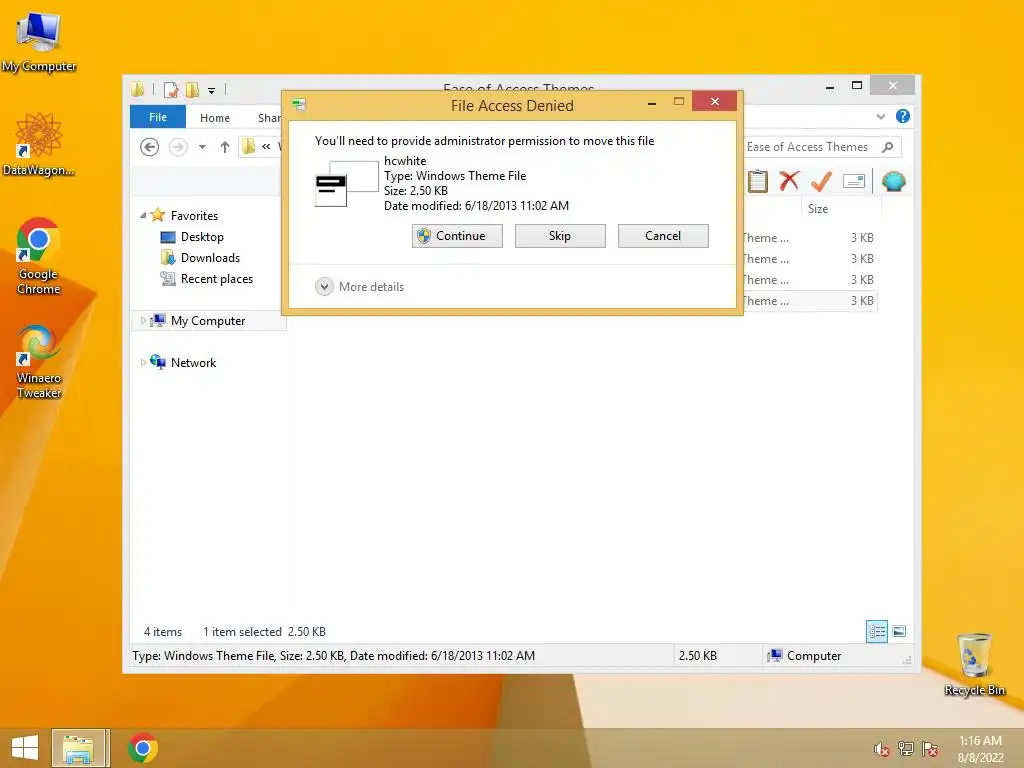This screenshot has width=1024, height=768.
Task: Click the Paste clipboard toolbar icon
Action: (x=758, y=181)
